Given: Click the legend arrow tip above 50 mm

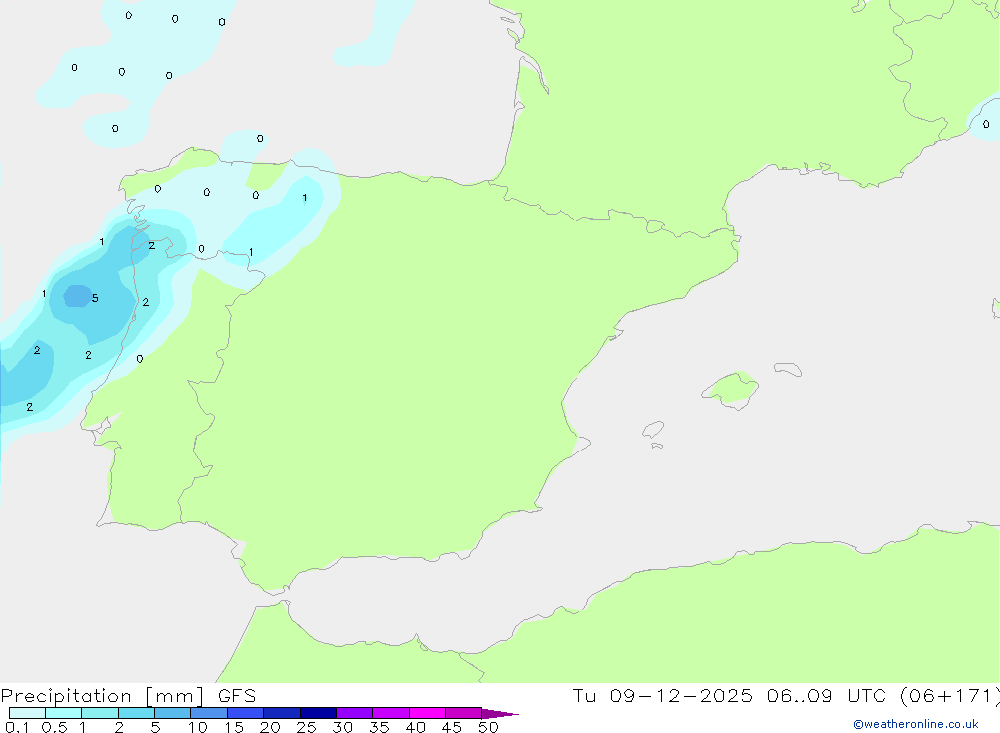Looking at the screenshot, I should point(499,713).
